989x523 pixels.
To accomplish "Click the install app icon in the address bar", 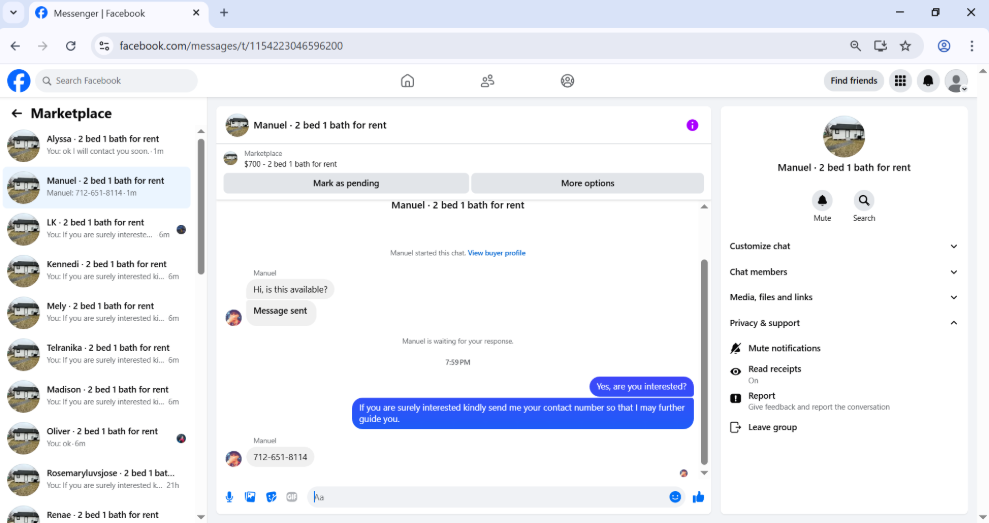I will pos(881,45).
